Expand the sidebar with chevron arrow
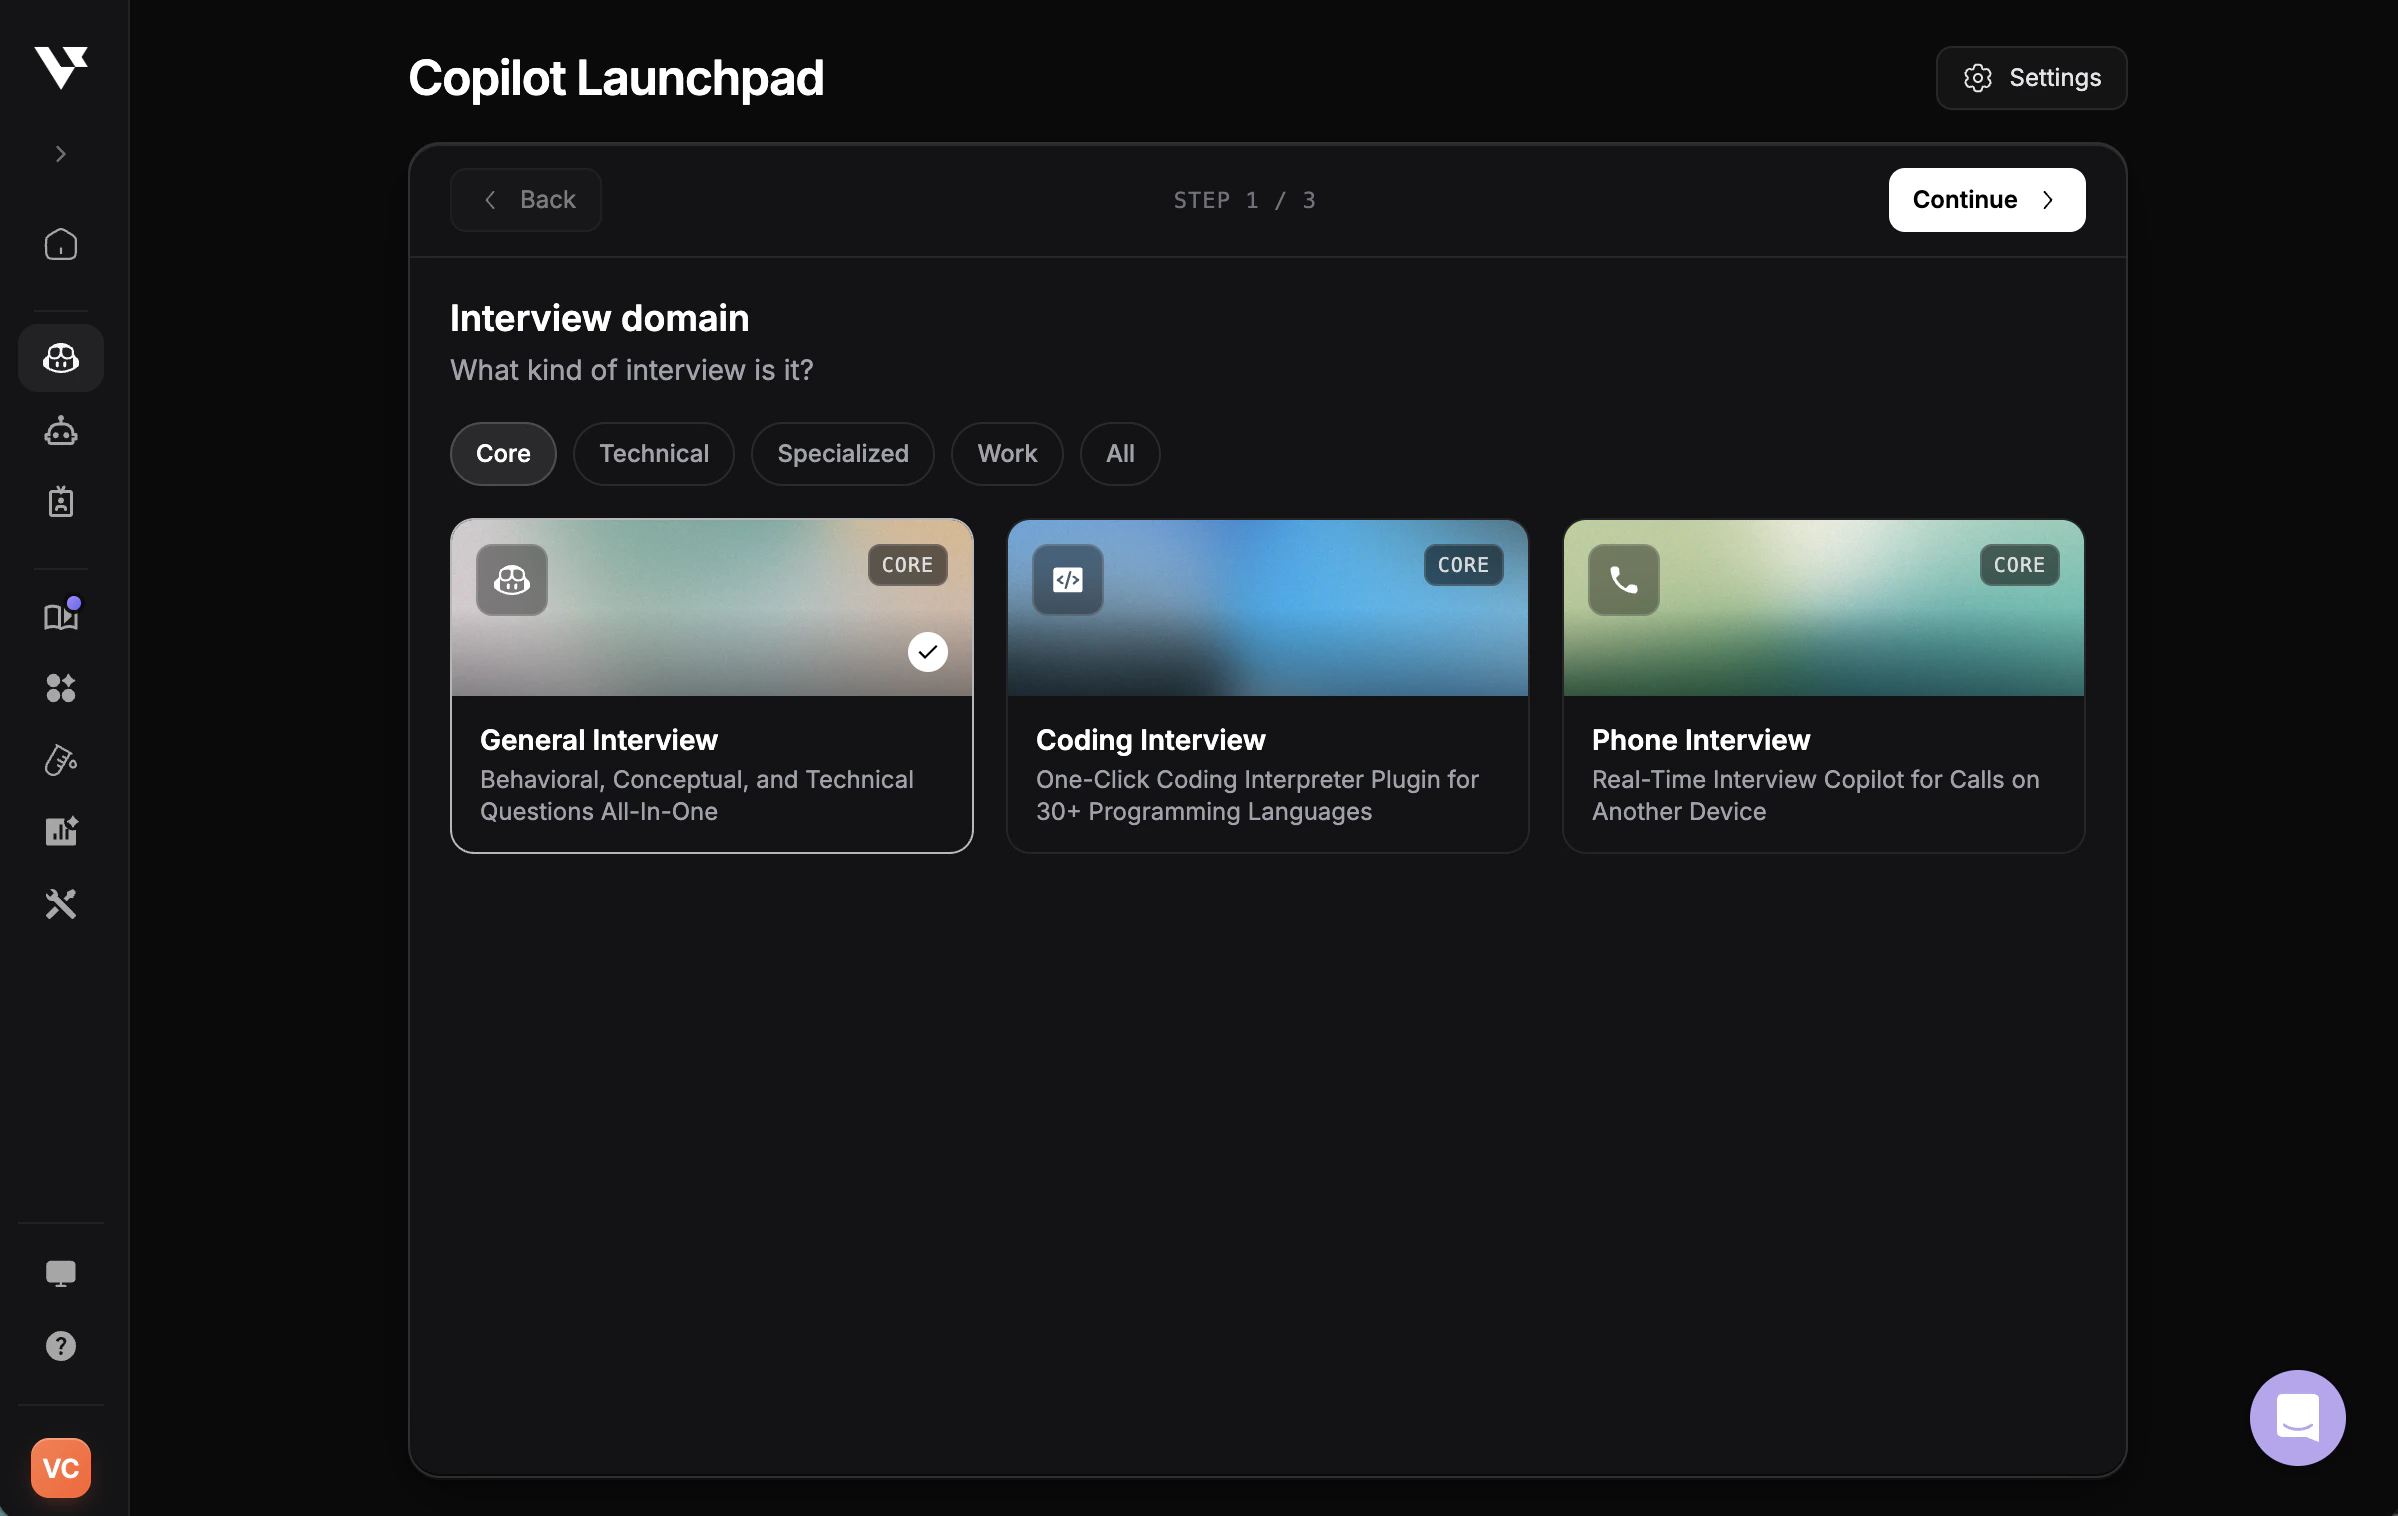Image resolution: width=2398 pixels, height=1516 pixels. point(61,154)
